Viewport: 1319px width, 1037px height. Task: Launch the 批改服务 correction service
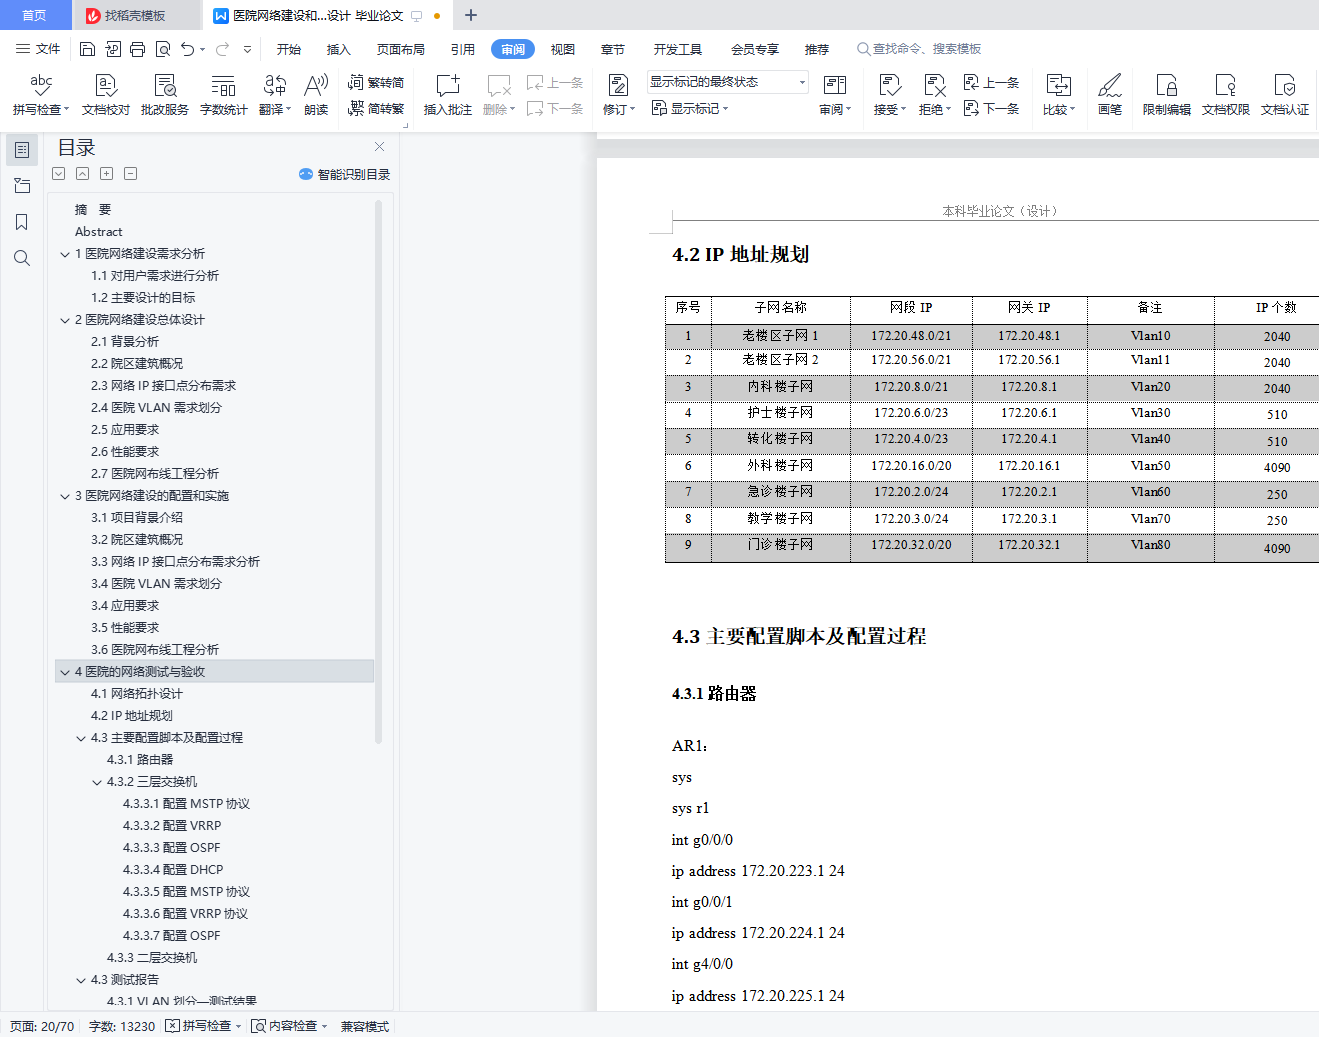point(165,95)
